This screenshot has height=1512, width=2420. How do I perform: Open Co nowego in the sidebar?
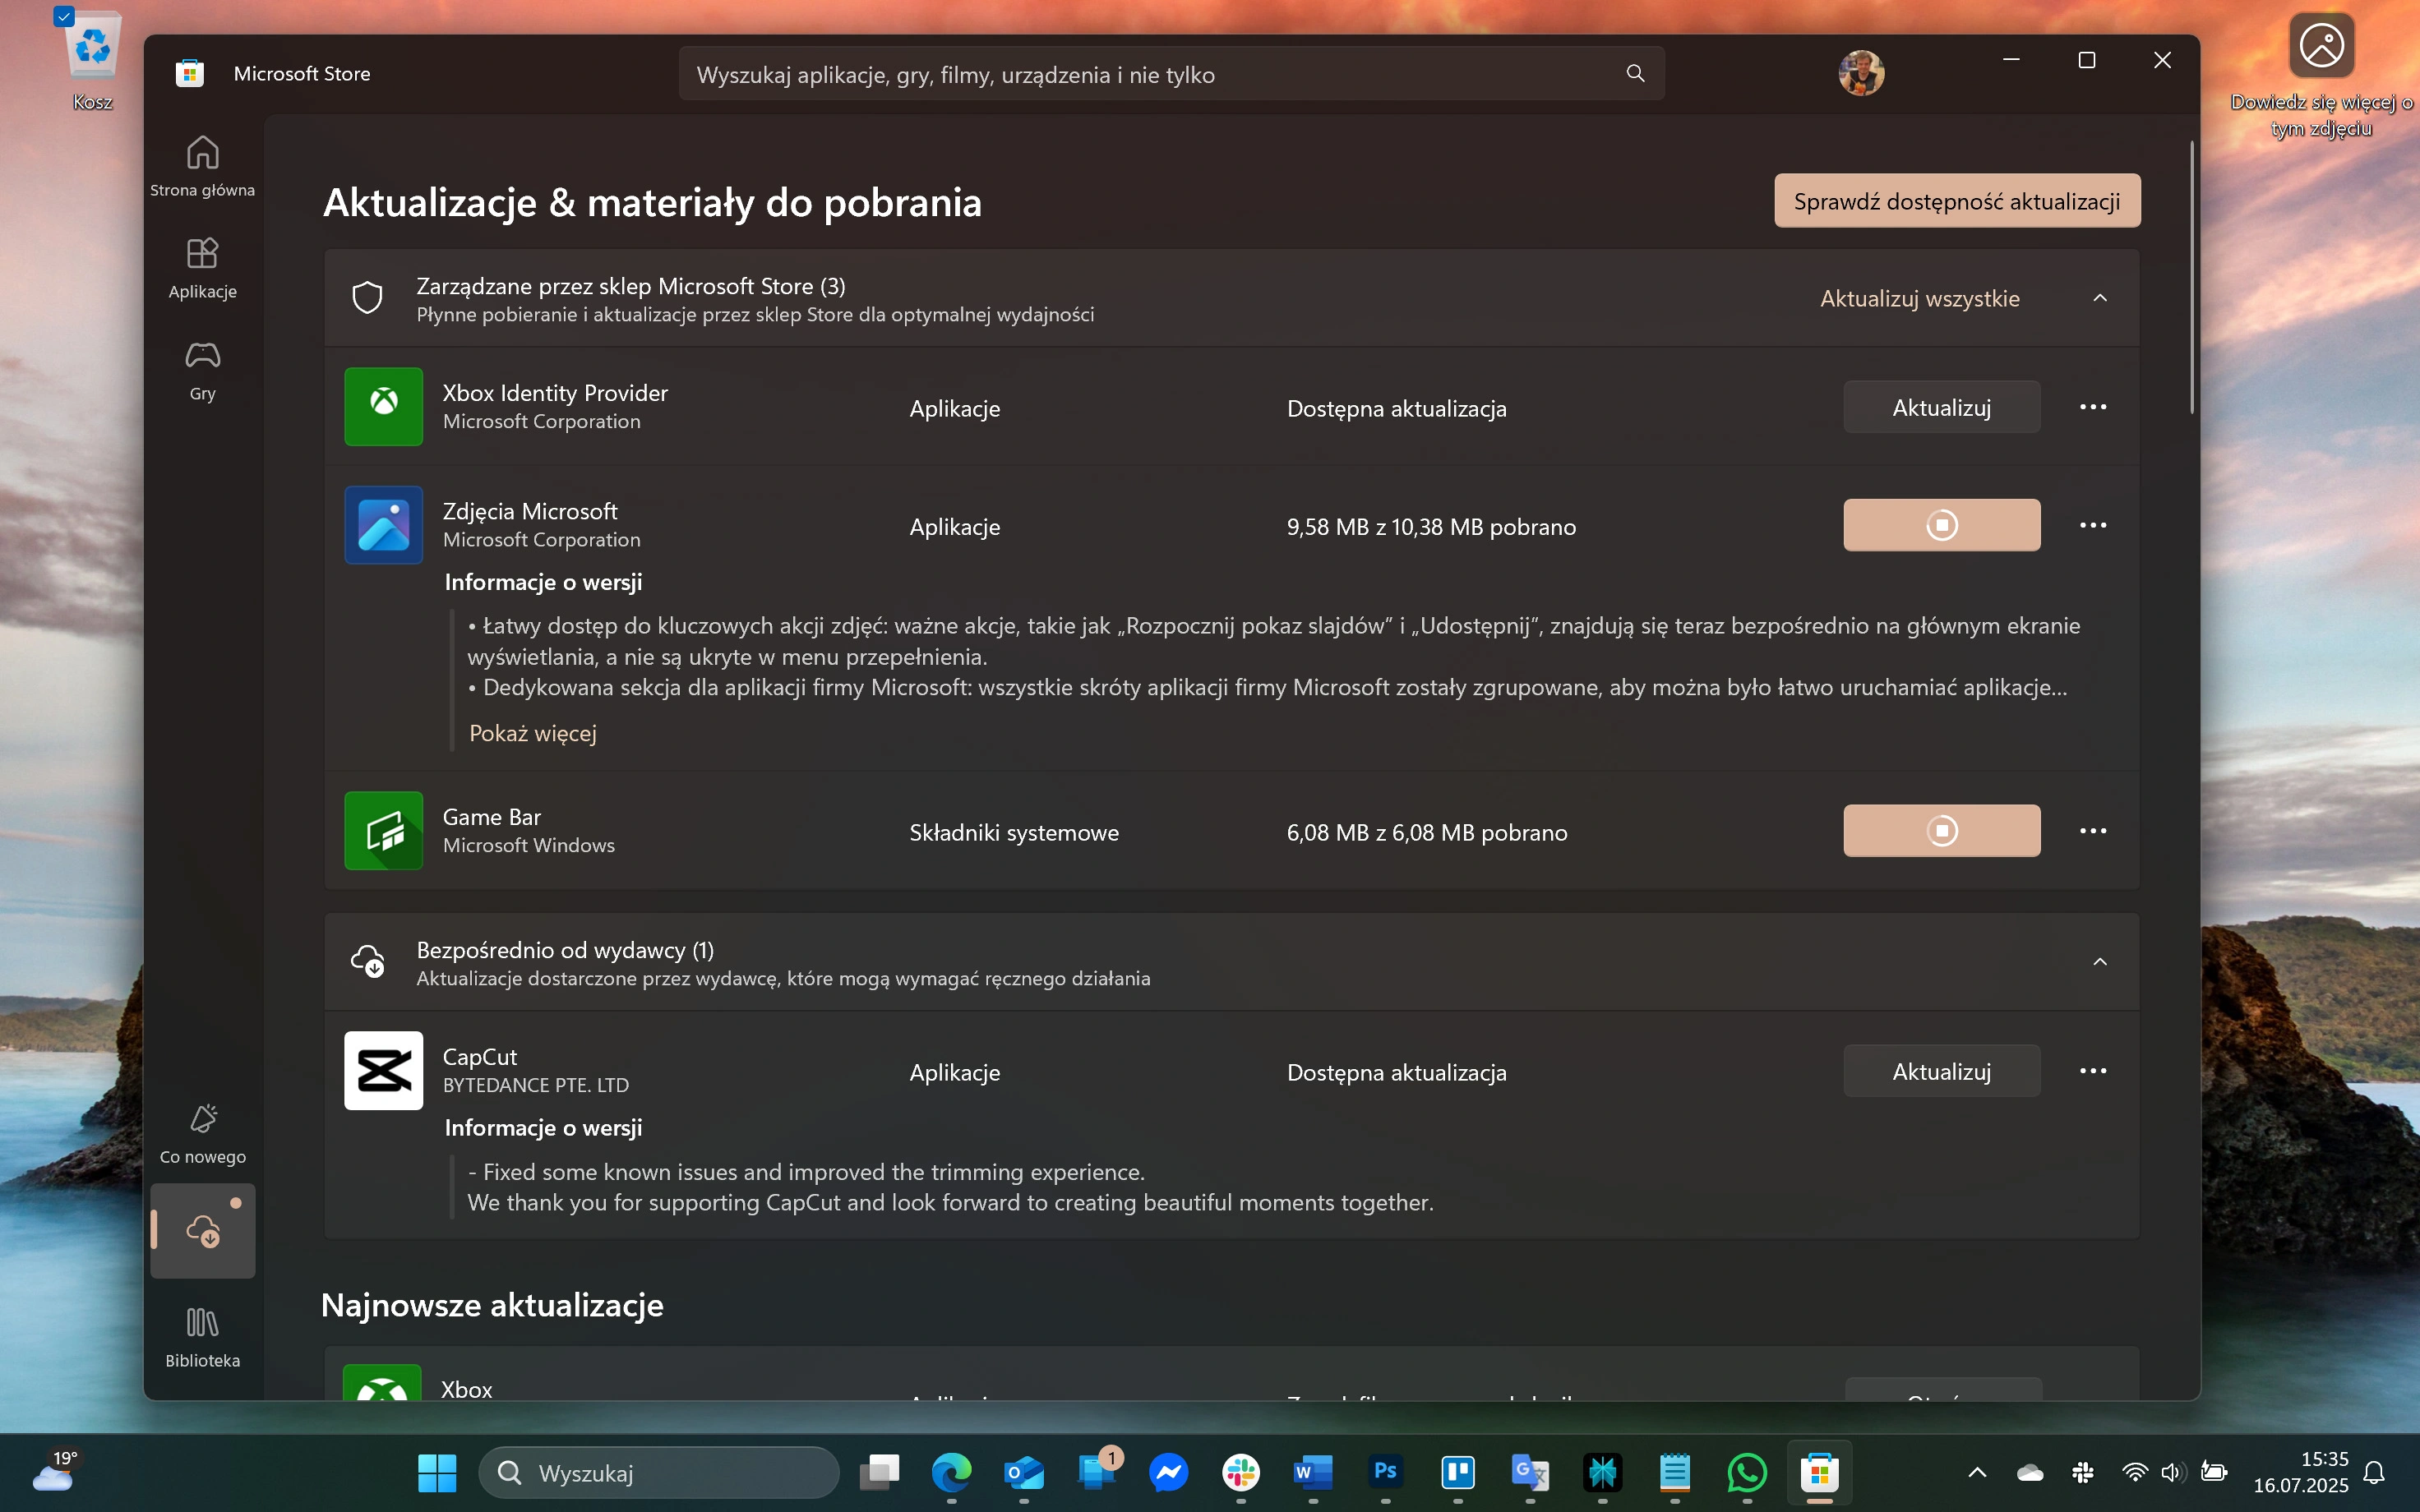202,1134
